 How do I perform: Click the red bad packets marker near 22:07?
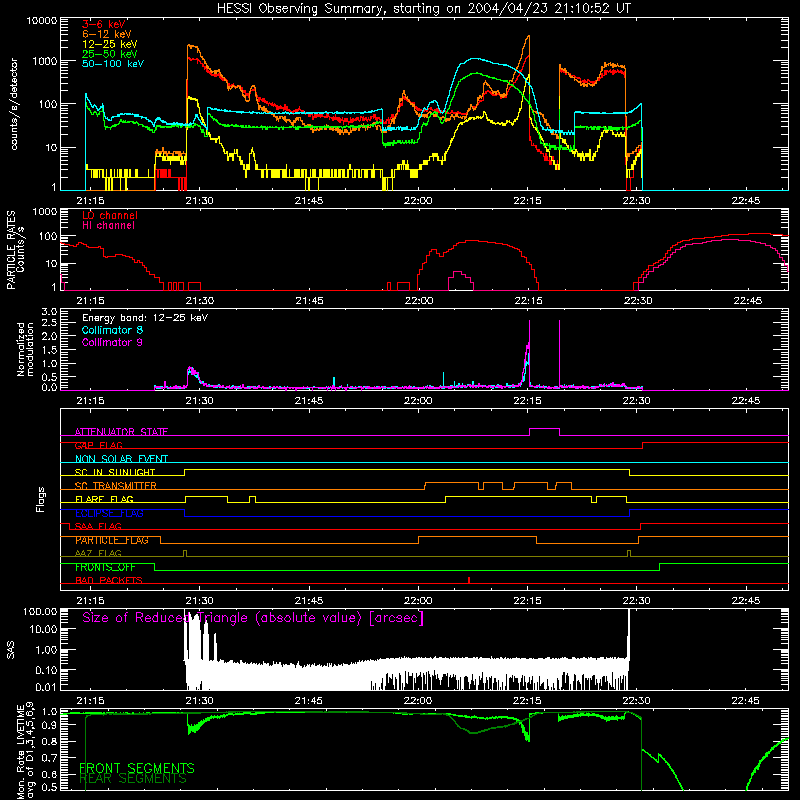(469, 580)
